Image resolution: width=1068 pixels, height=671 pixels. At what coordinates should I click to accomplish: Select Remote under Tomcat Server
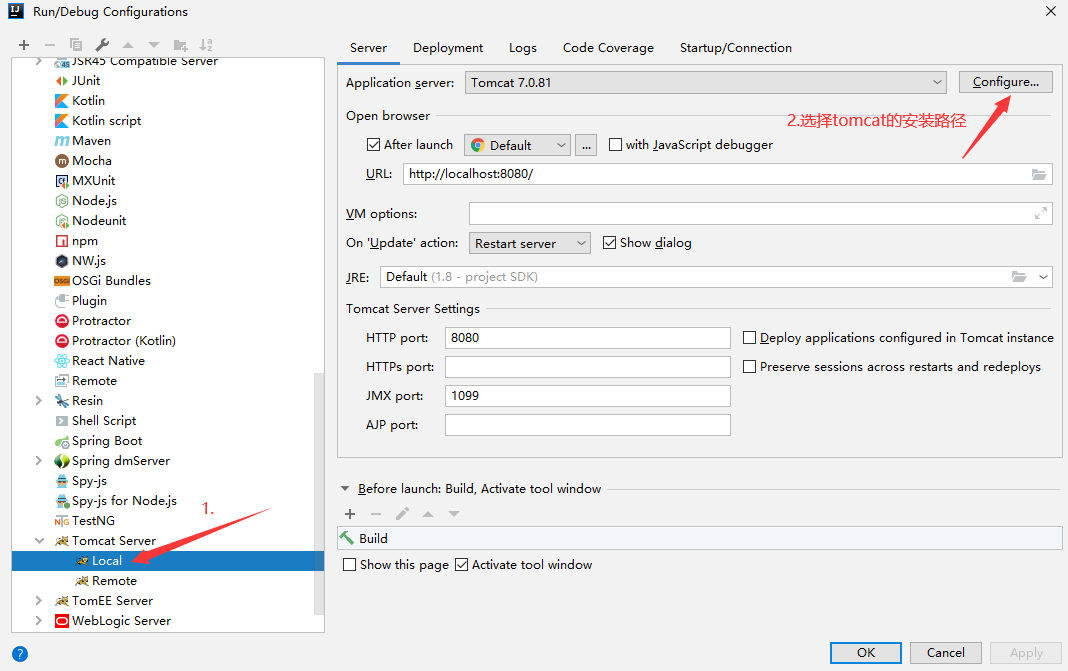tap(114, 580)
